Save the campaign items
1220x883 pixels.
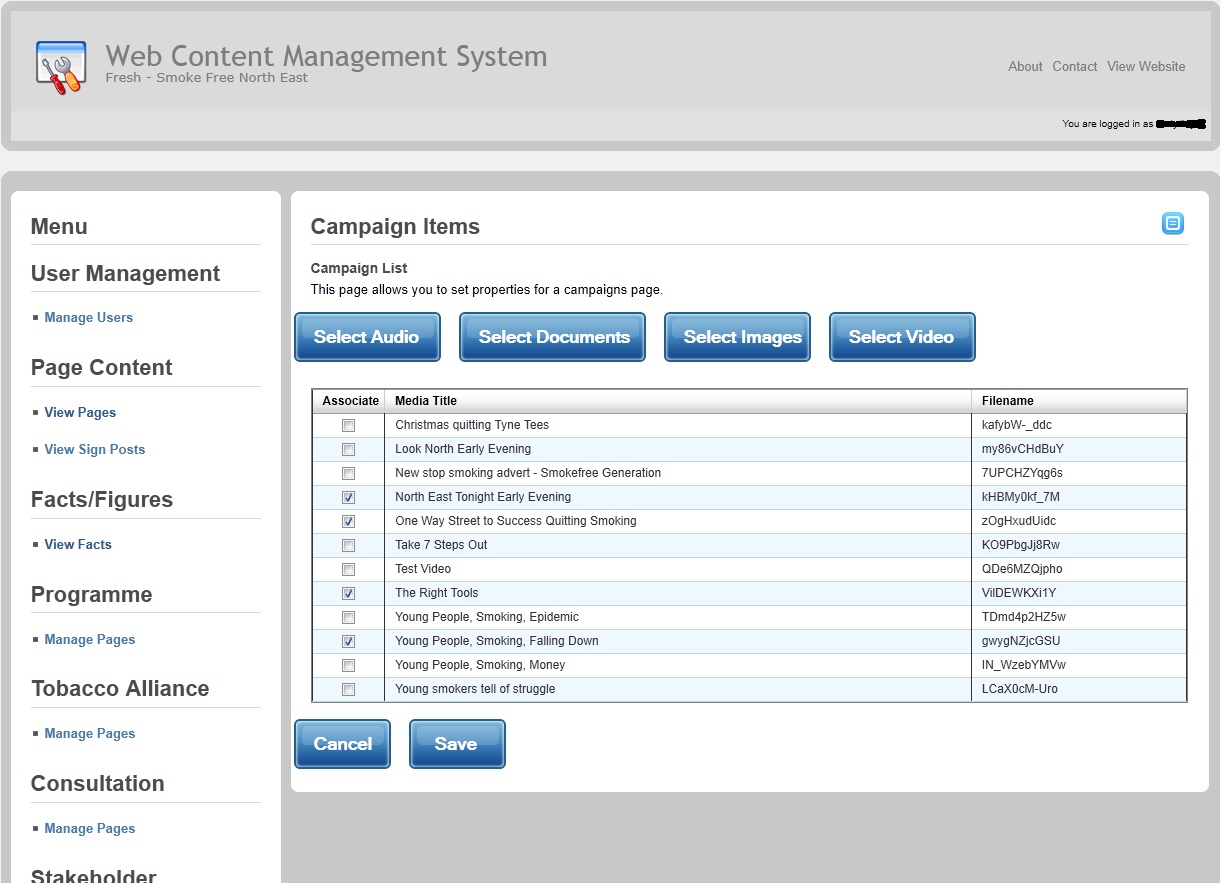tap(457, 744)
